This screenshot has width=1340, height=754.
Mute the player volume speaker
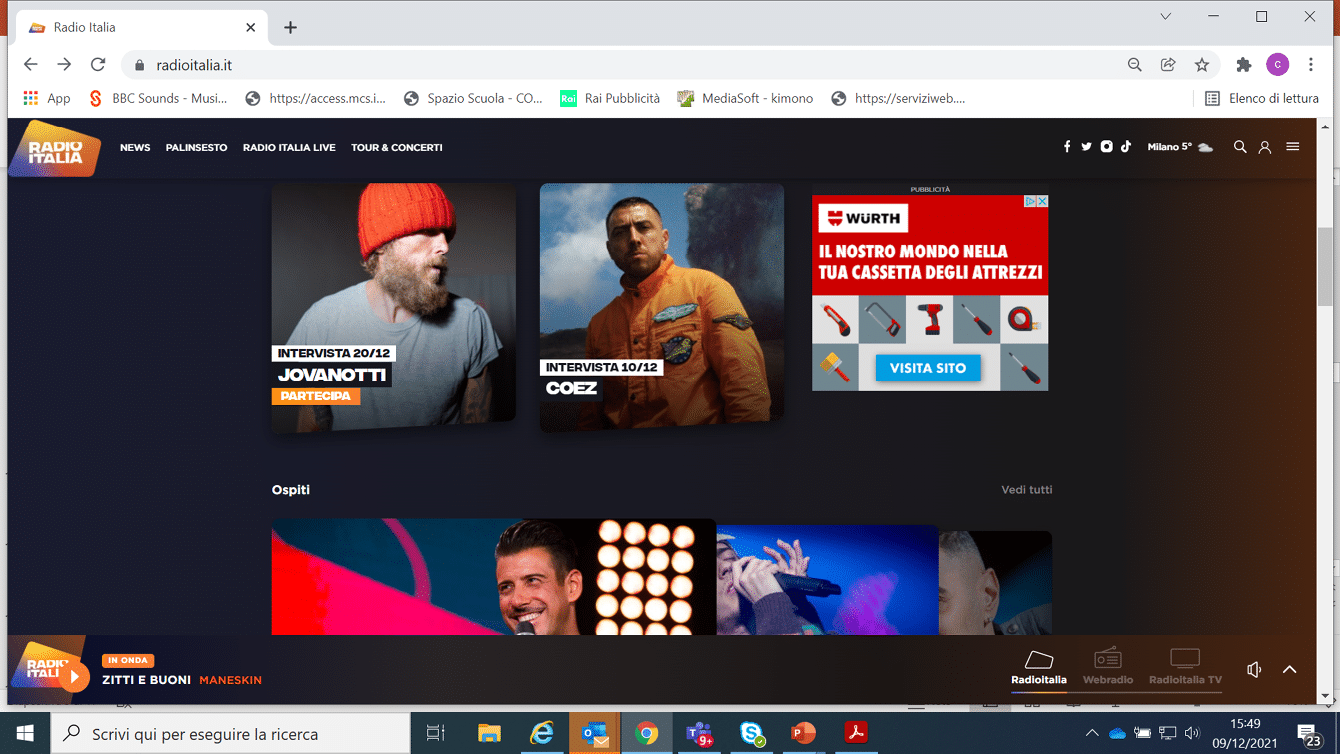tap(1254, 670)
